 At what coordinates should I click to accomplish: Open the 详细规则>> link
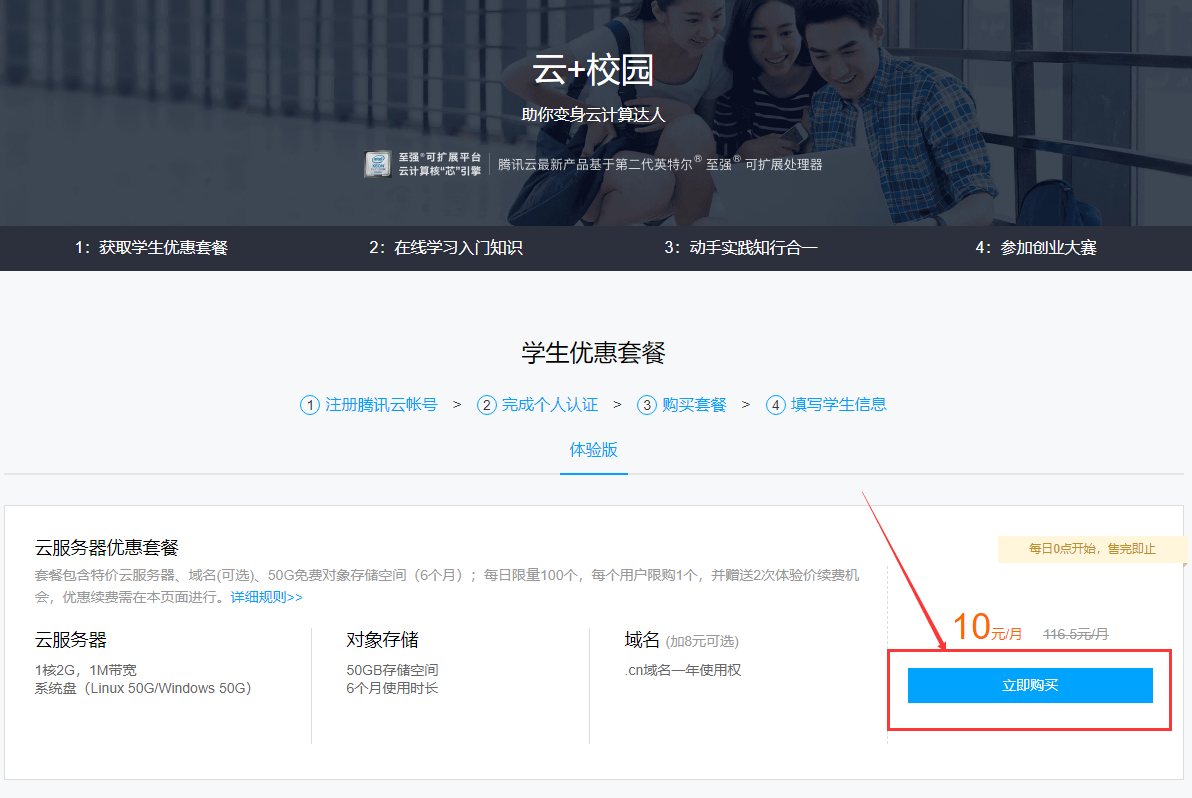(267, 597)
